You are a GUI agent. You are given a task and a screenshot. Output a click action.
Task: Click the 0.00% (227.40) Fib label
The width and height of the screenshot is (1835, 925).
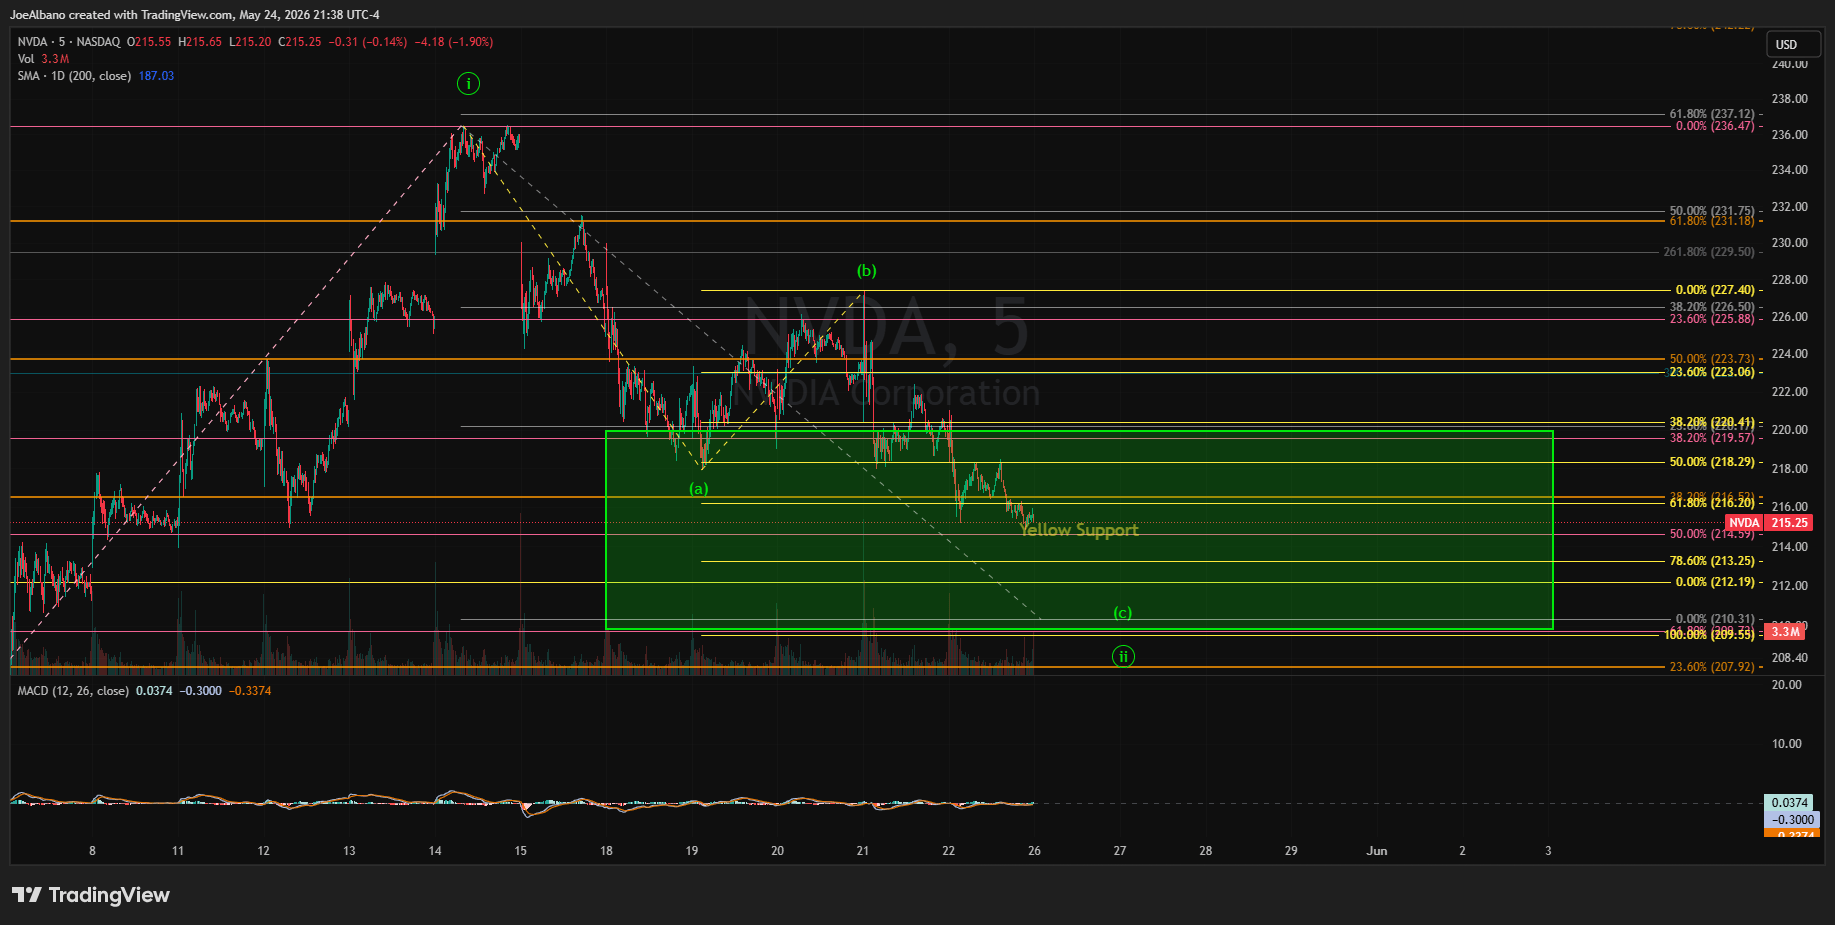(x=1714, y=290)
